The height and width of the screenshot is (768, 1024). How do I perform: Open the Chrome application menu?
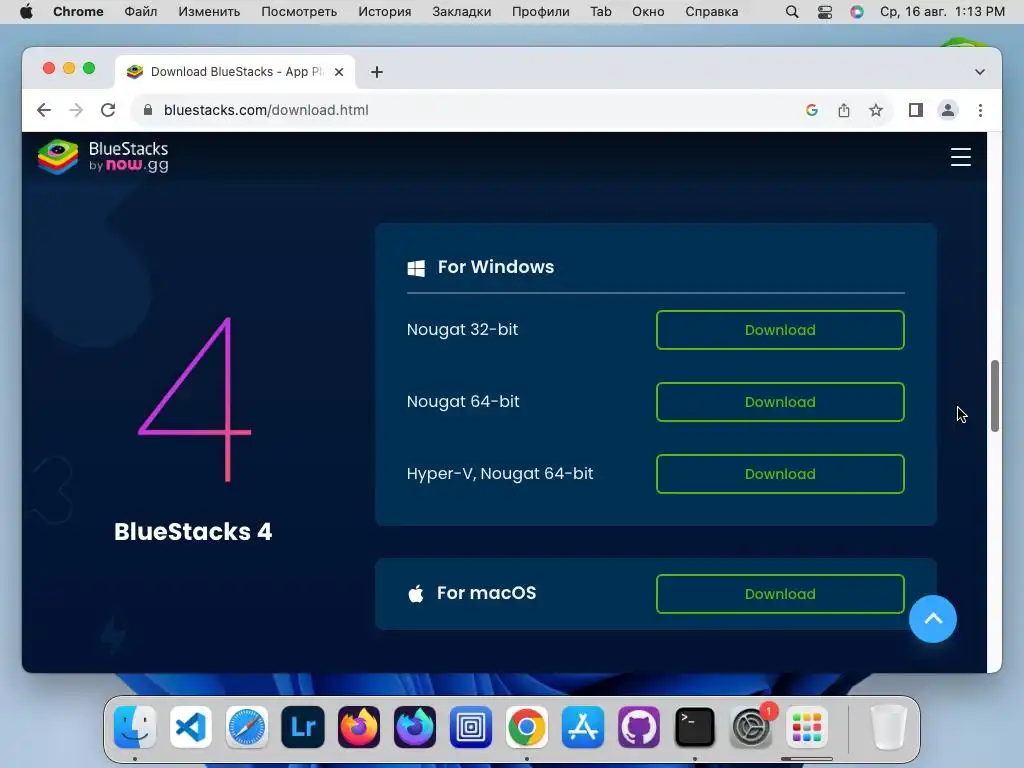[x=78, y=12]
